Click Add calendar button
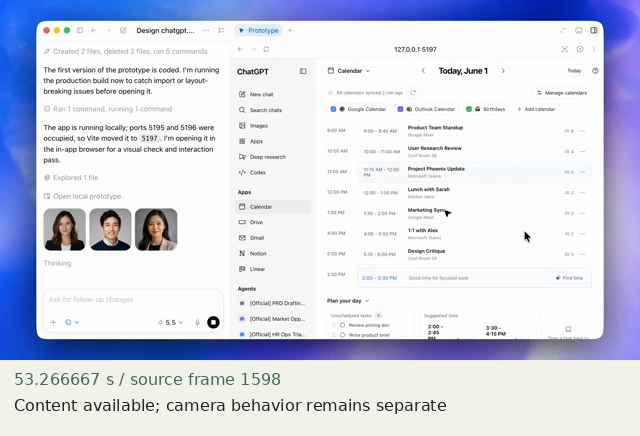Viewport: 640px width, 436px height. pyautogui.click(x=536, y=109)
